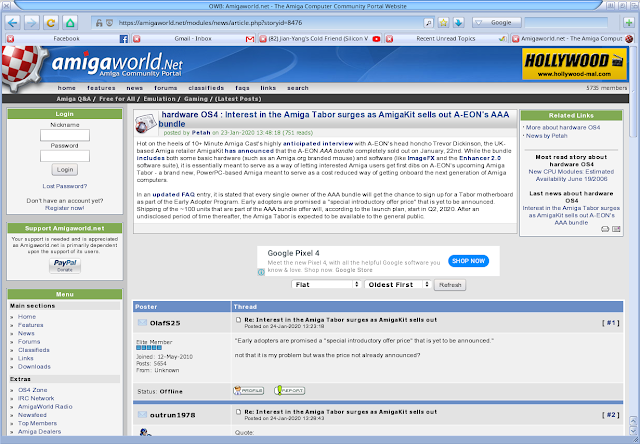The image size is (640, 444).
Task: Open AmigaWorld Radio in the Extras menu
Action: pos(45,407)
